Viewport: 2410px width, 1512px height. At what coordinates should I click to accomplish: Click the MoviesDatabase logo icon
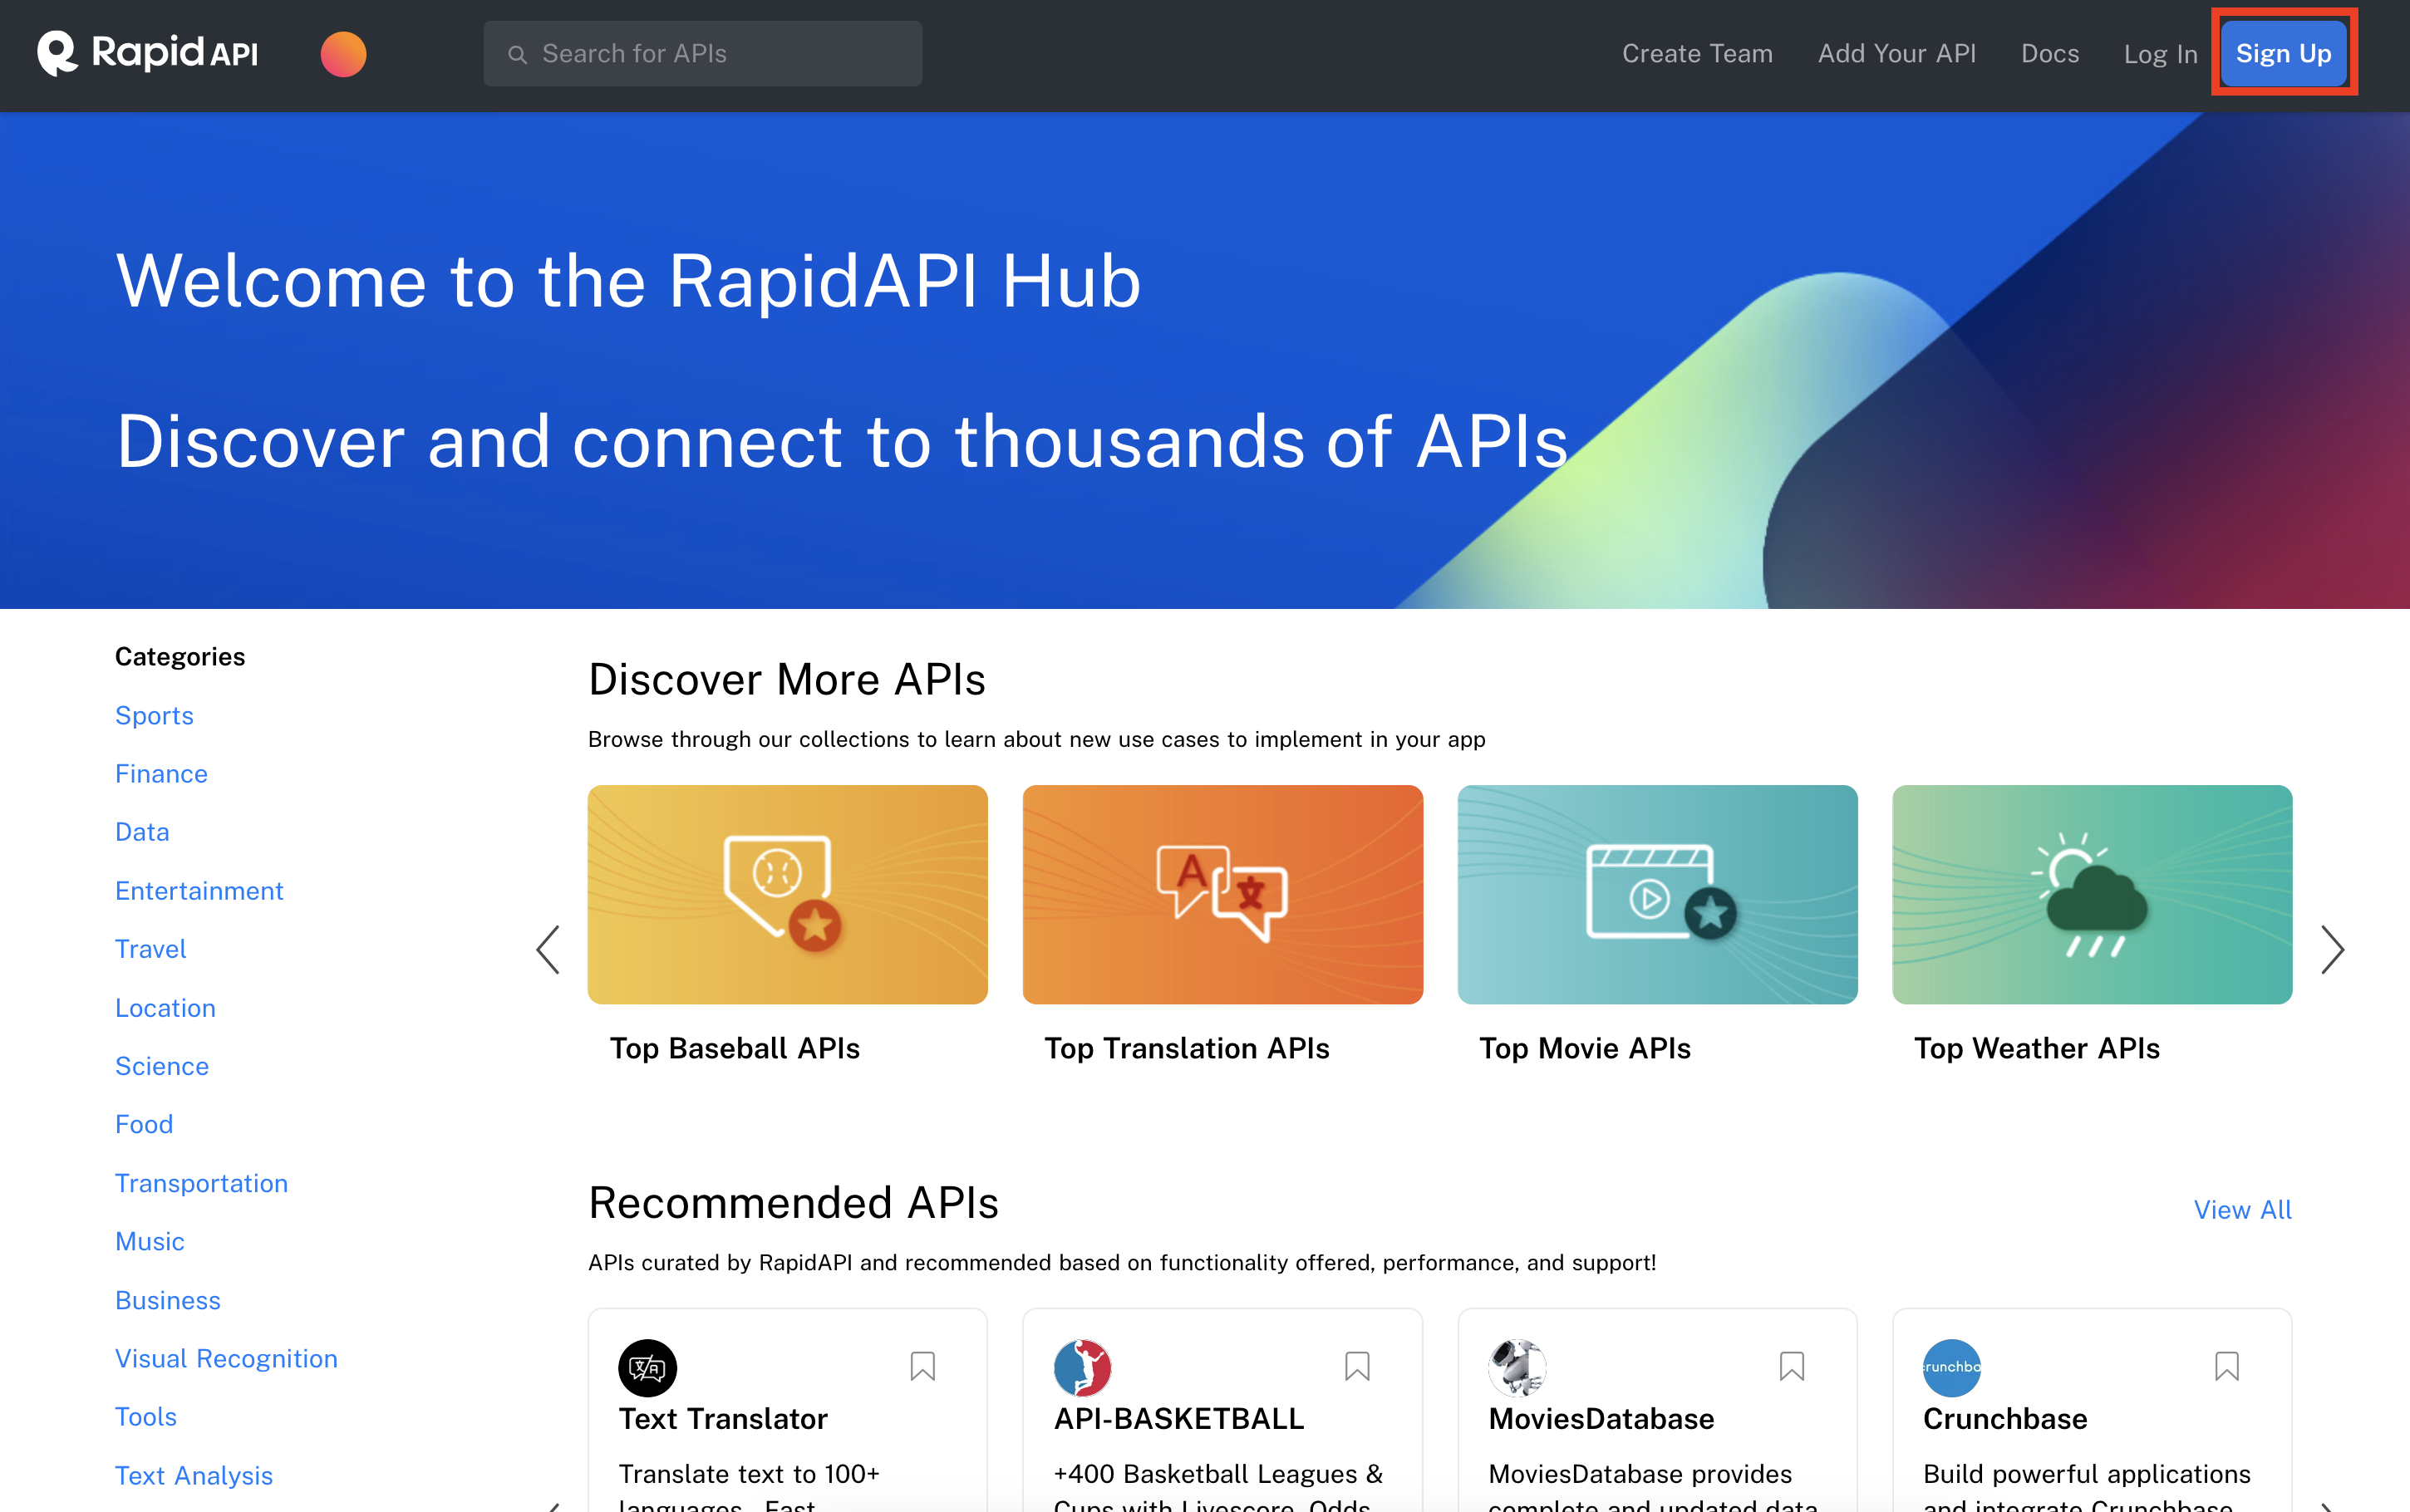click(x=1517, y=1367)
